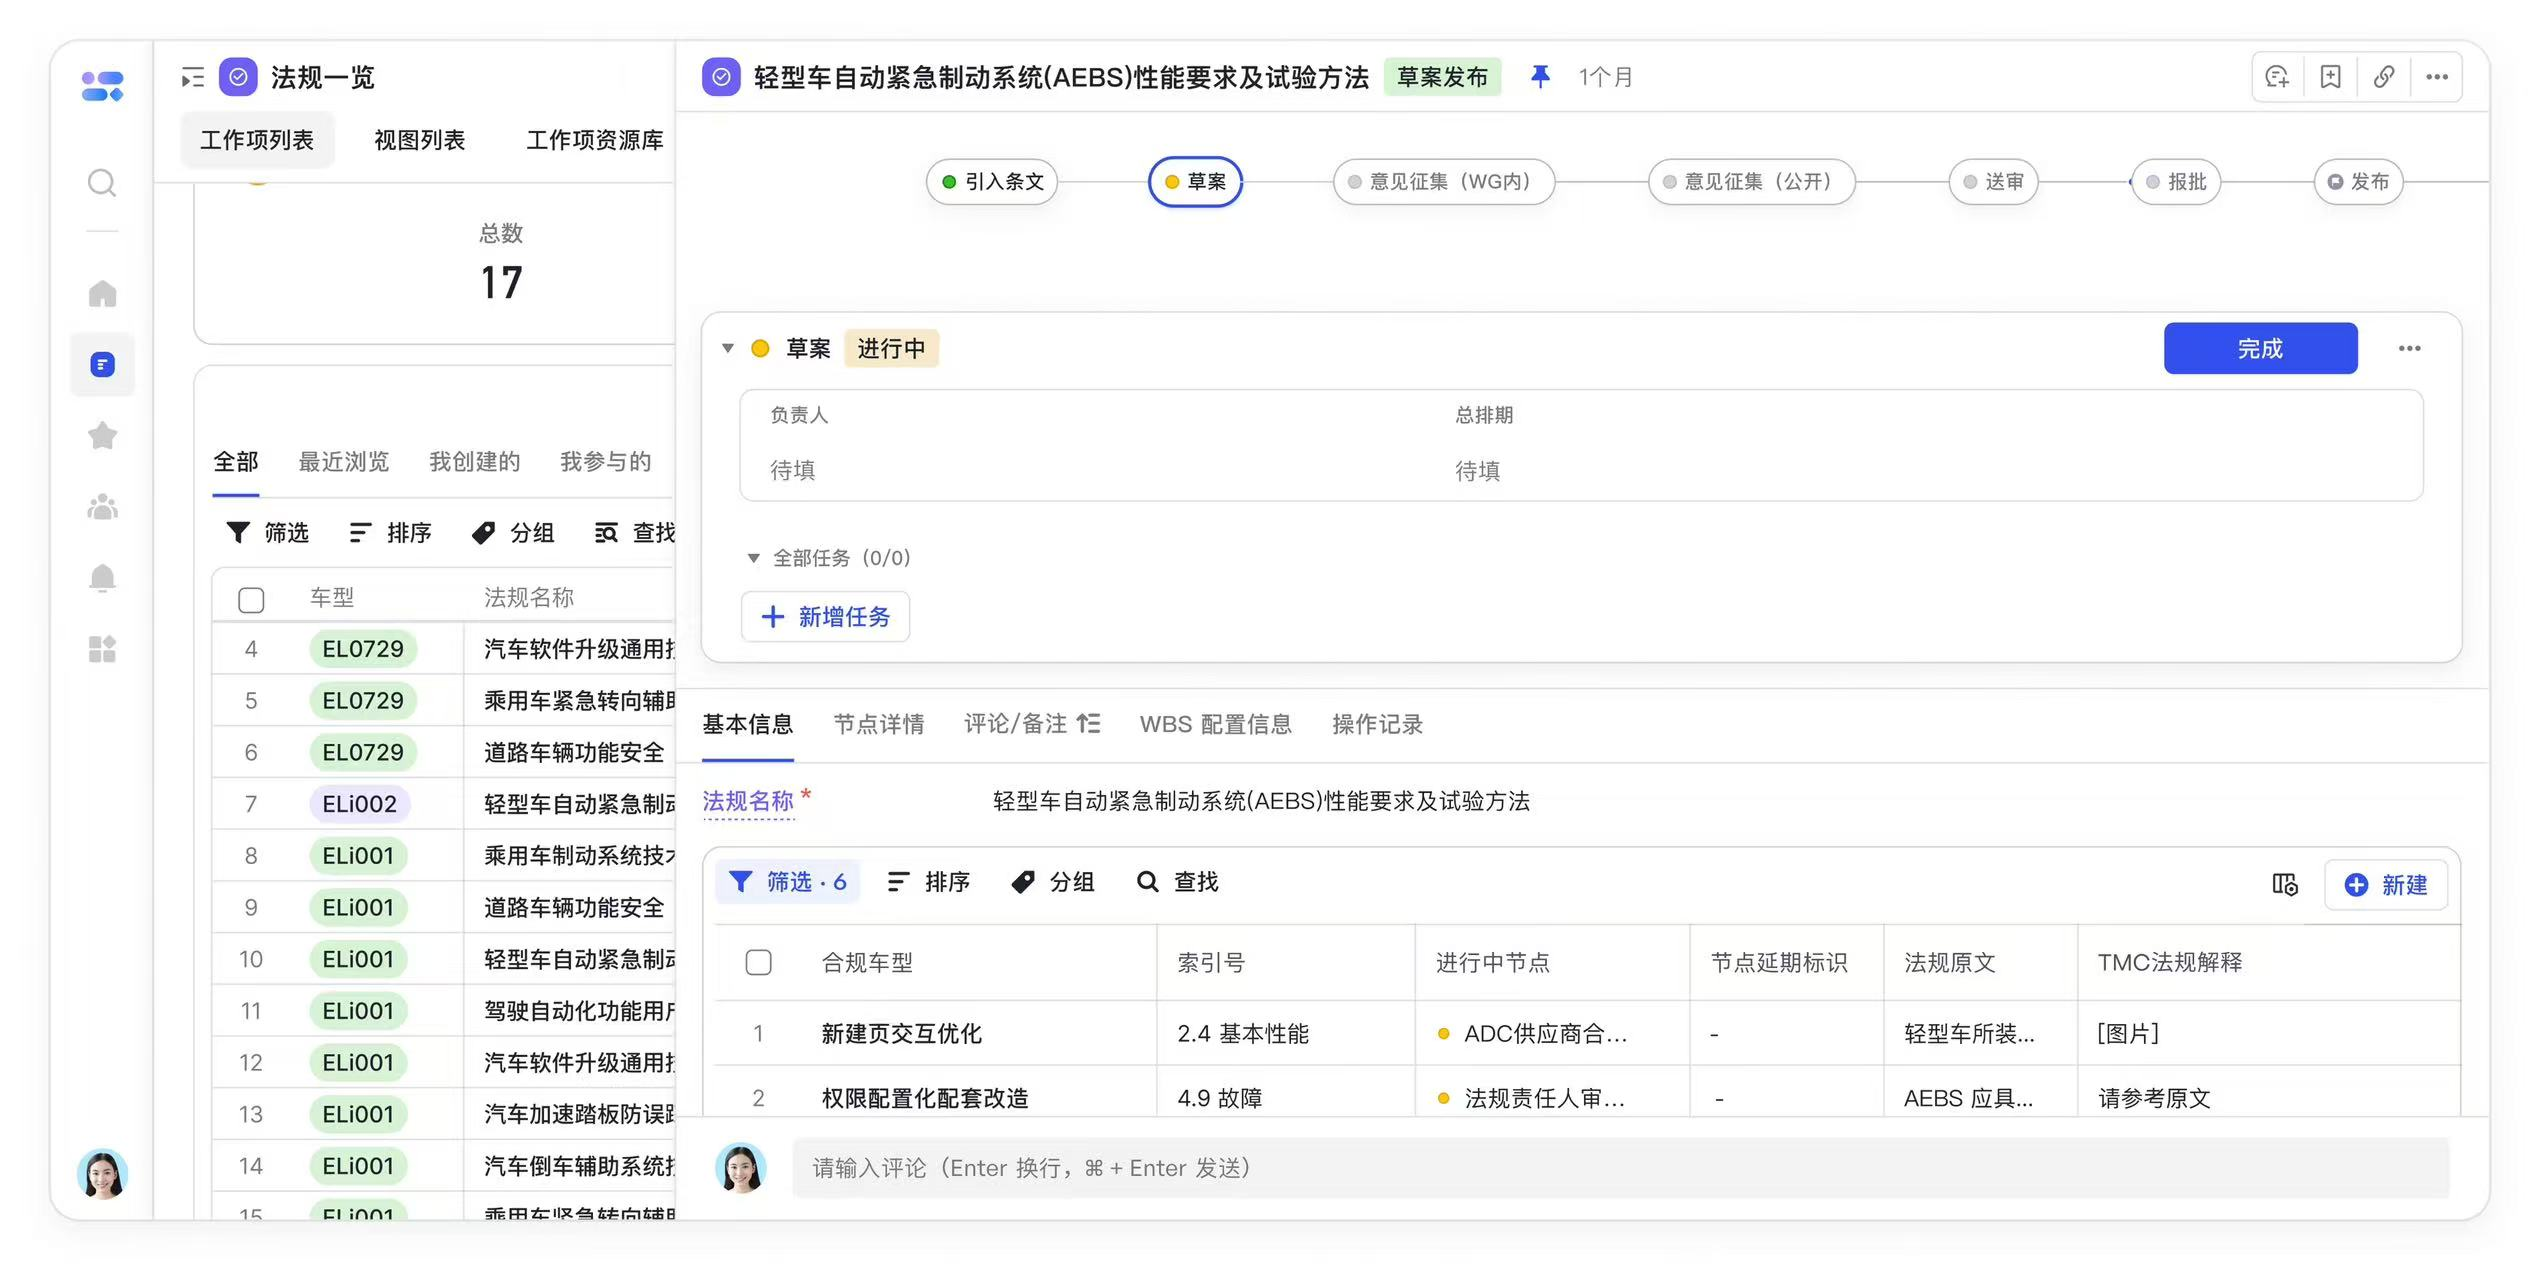The width and height of the screenshot is (2540, 1280).
Task: Open the notifications bell in sidebar
Action: coord(102,578)
